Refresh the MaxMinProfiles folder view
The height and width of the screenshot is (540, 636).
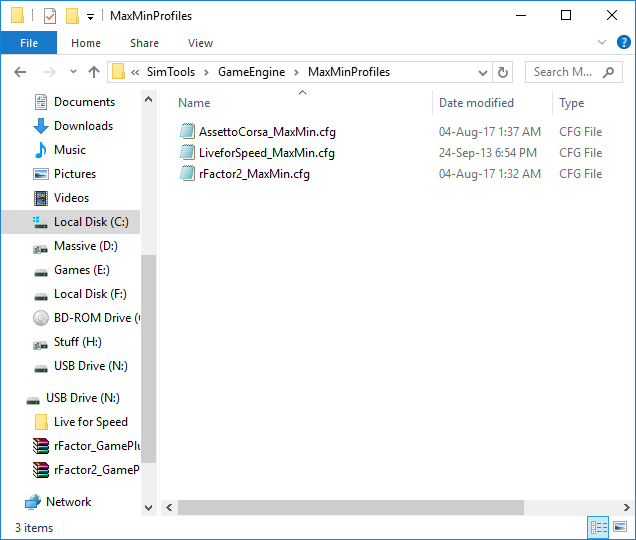(503, 72)
